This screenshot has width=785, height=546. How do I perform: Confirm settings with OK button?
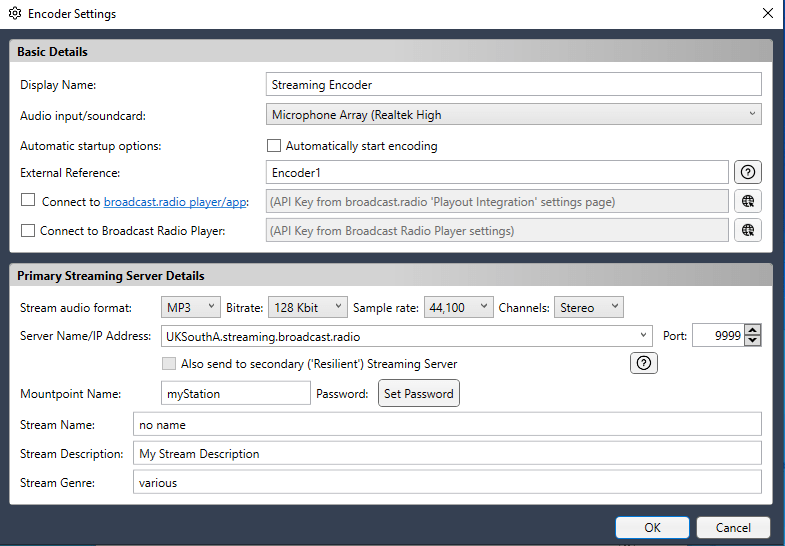(x=652, y=527)
